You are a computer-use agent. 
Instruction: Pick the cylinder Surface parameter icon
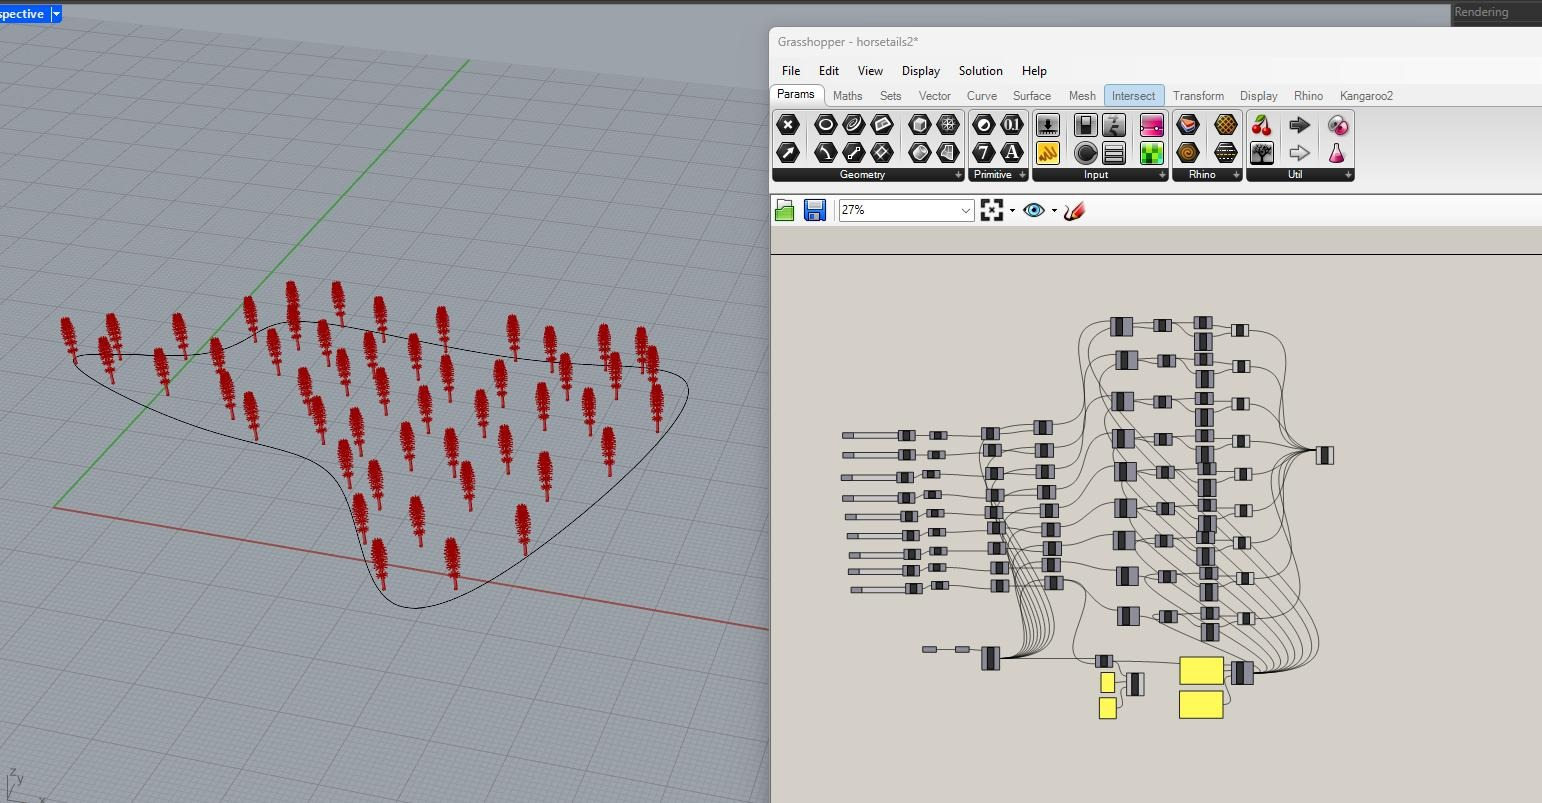click(x=919, y=152)
